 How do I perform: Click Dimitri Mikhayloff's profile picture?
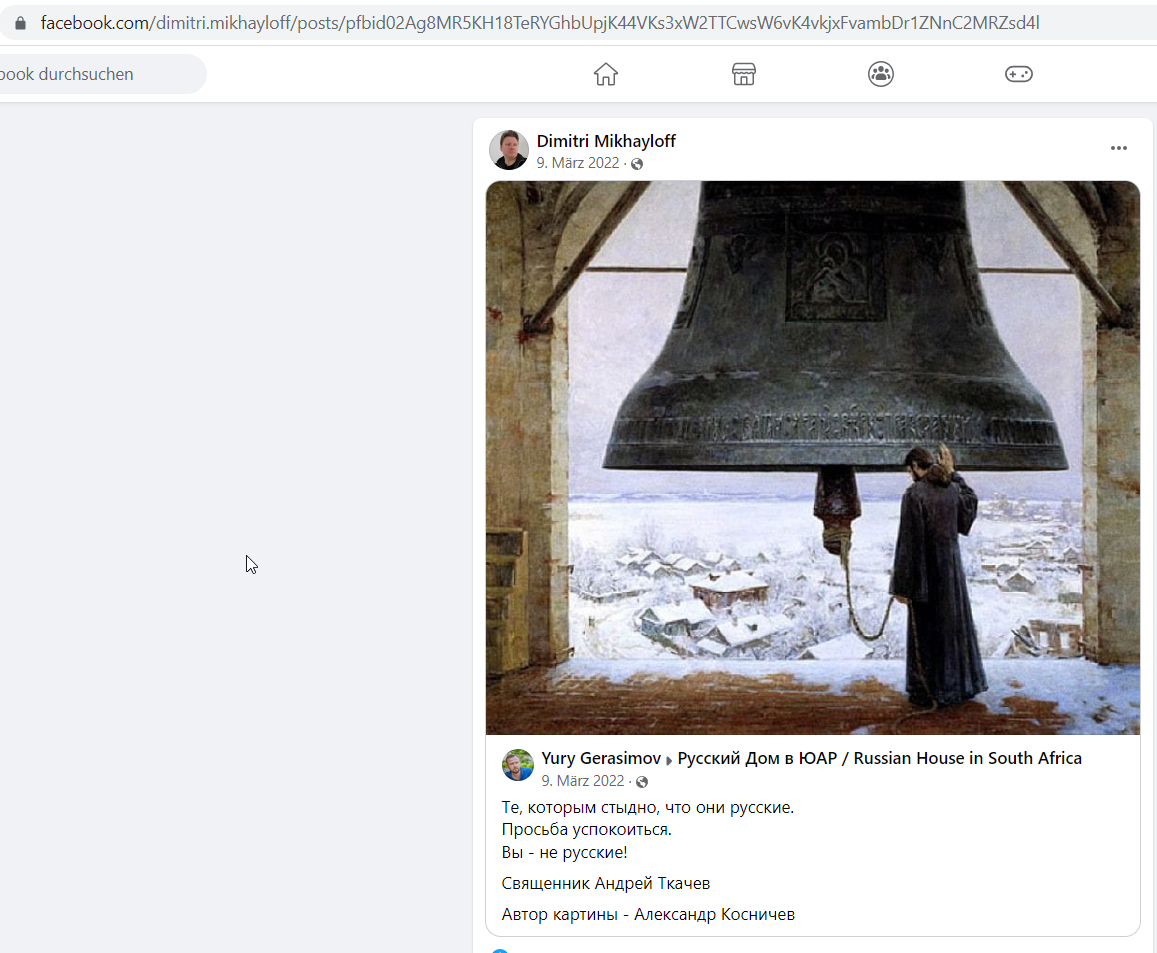[x=509, y=150]
